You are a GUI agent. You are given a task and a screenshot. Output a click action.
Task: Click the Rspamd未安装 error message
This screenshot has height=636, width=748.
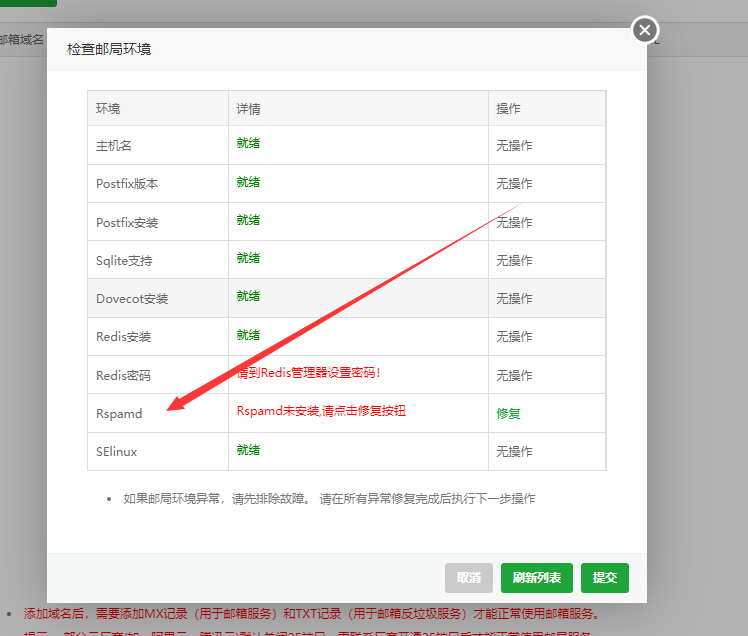[x=321, y=411]
